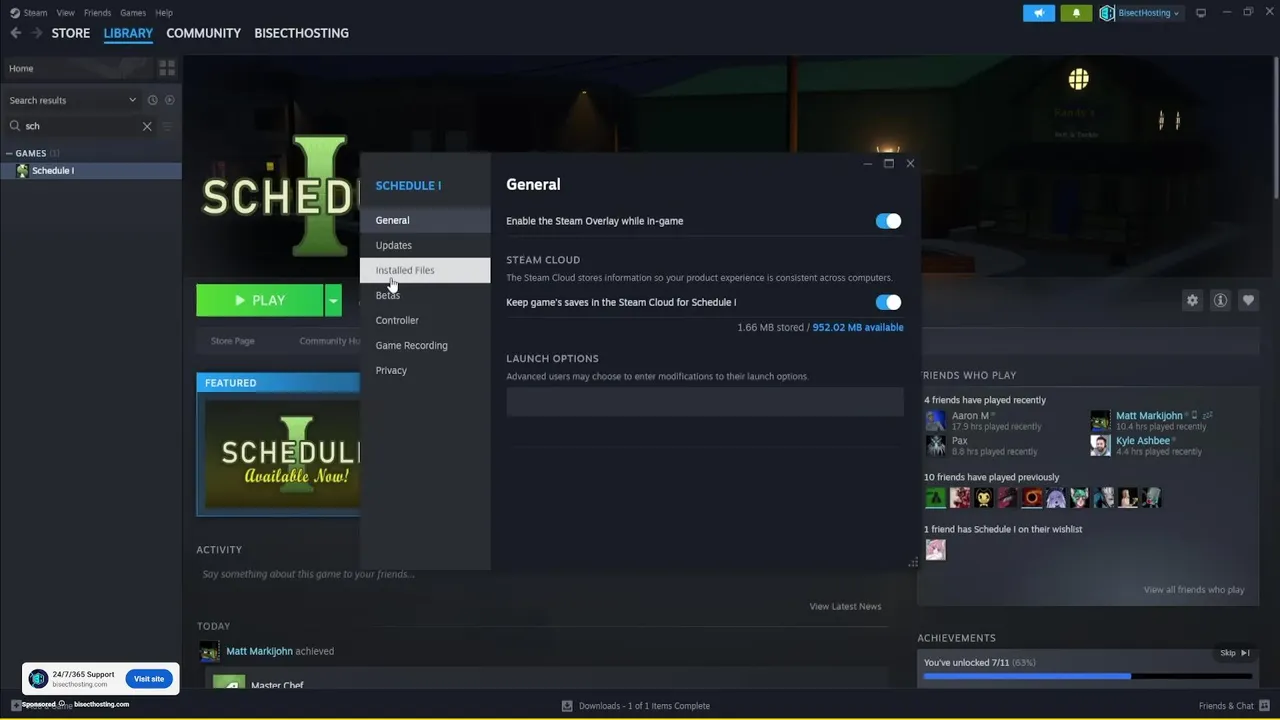The height and width of the screenshot is (720, 1280).
Task: Toggle Steam Overlay while in-game switch
Action: coord(888,221)
